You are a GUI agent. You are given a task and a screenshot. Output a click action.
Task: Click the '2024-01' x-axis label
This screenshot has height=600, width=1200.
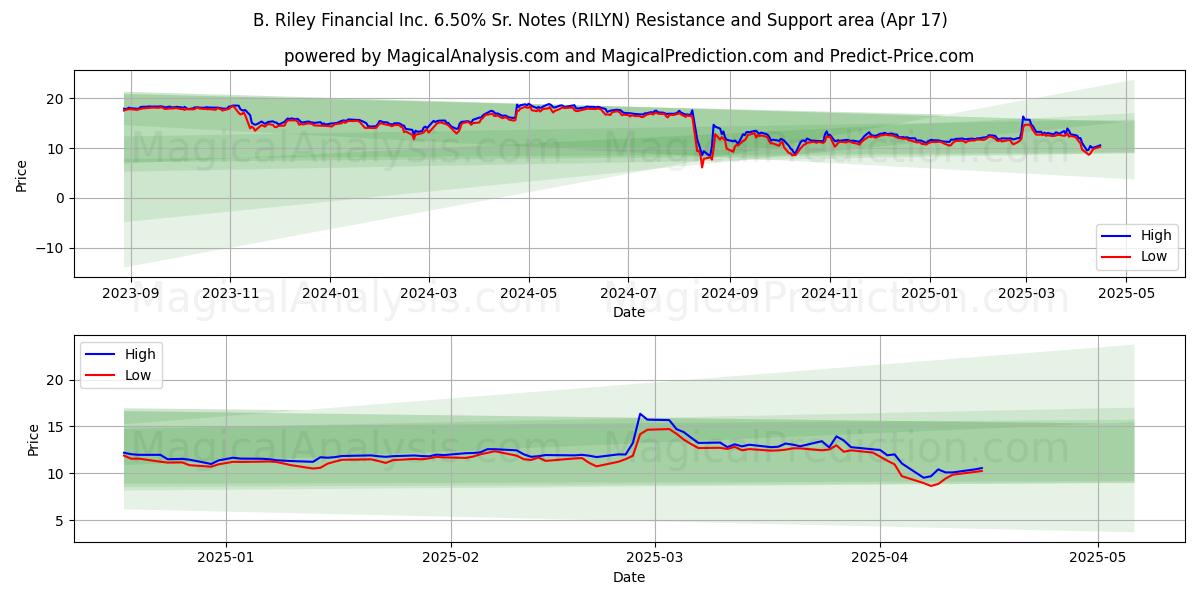click(x=330, y=293)
